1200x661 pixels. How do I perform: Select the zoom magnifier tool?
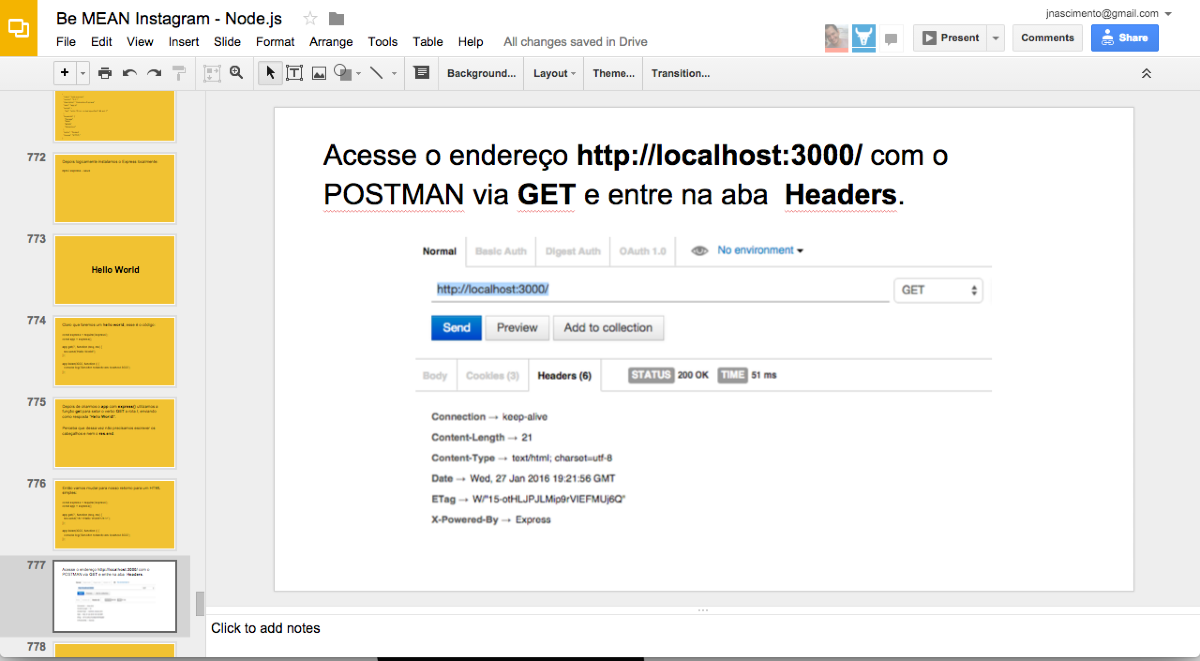point(237,73)
